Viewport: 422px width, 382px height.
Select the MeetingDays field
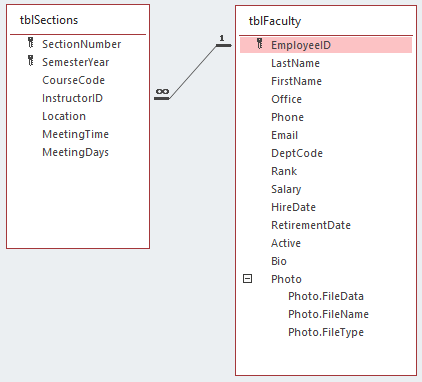76,152
